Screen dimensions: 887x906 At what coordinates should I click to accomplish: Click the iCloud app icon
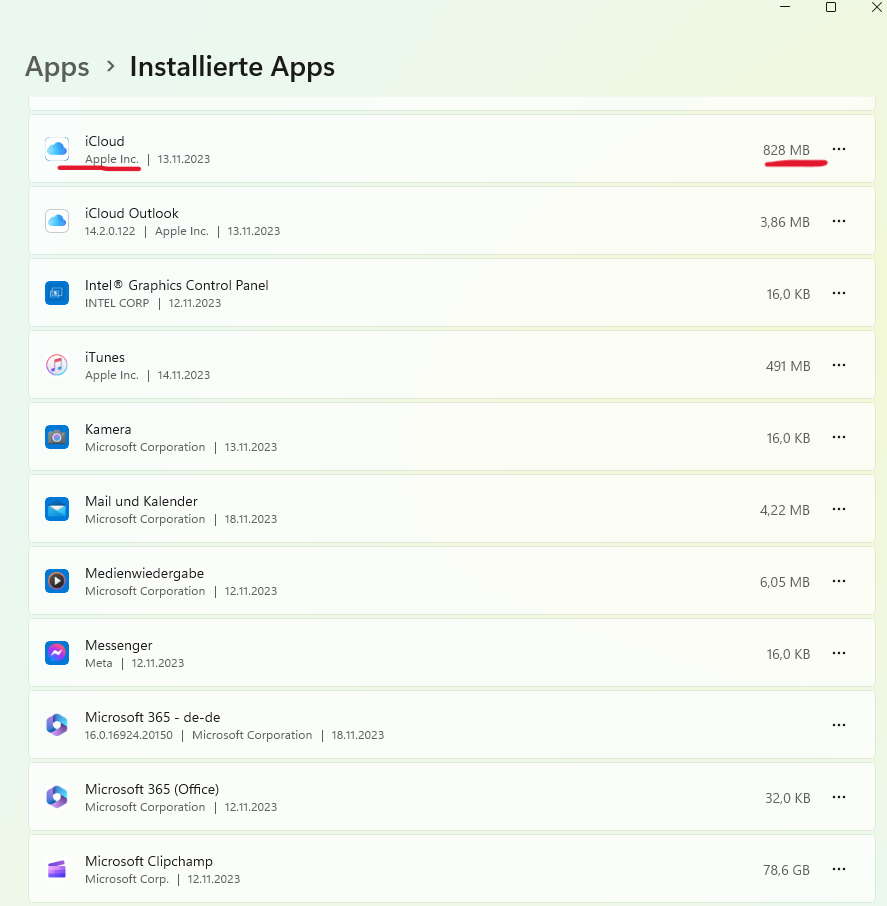(57, 149)
